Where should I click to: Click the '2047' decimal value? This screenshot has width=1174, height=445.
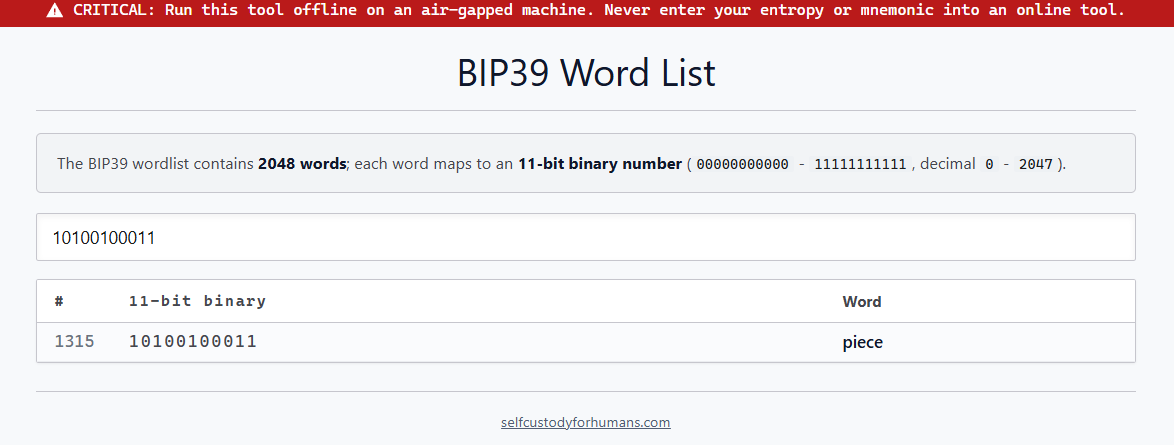tap(1035, 164)
